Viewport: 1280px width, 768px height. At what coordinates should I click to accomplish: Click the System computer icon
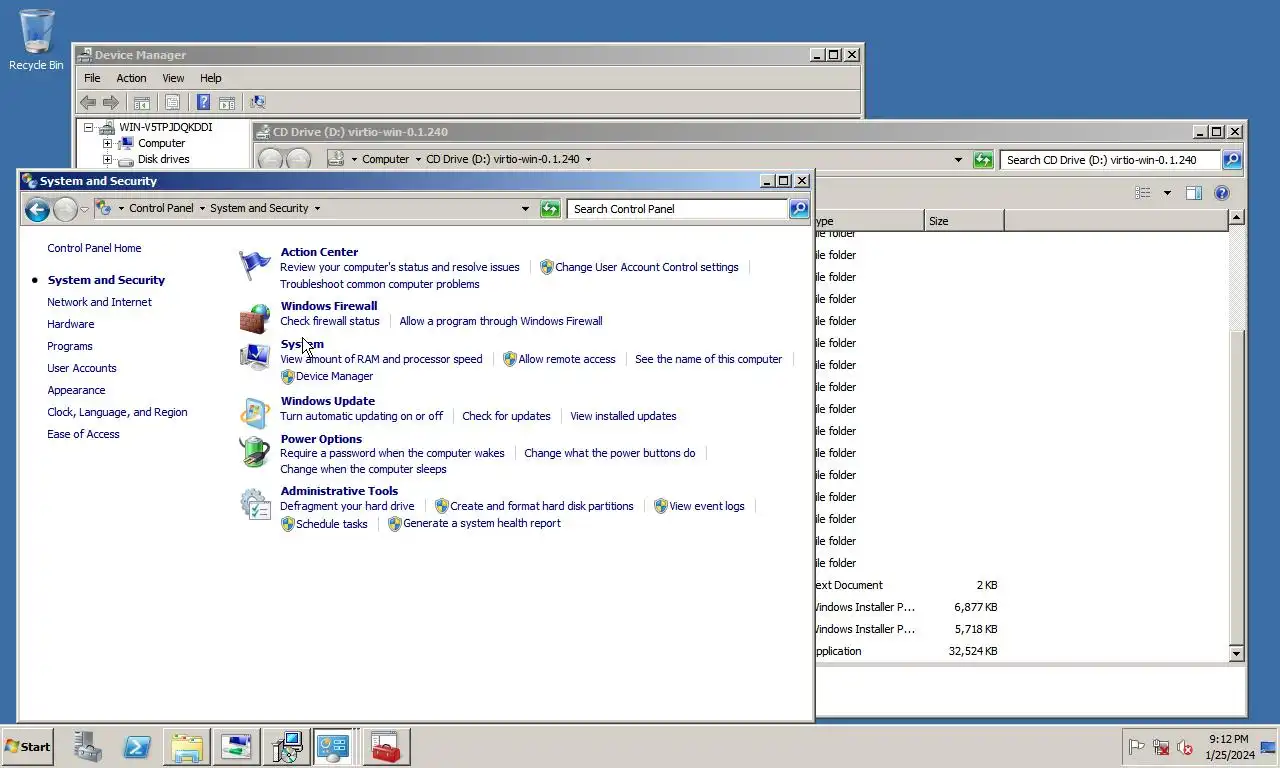pos(255,357)
